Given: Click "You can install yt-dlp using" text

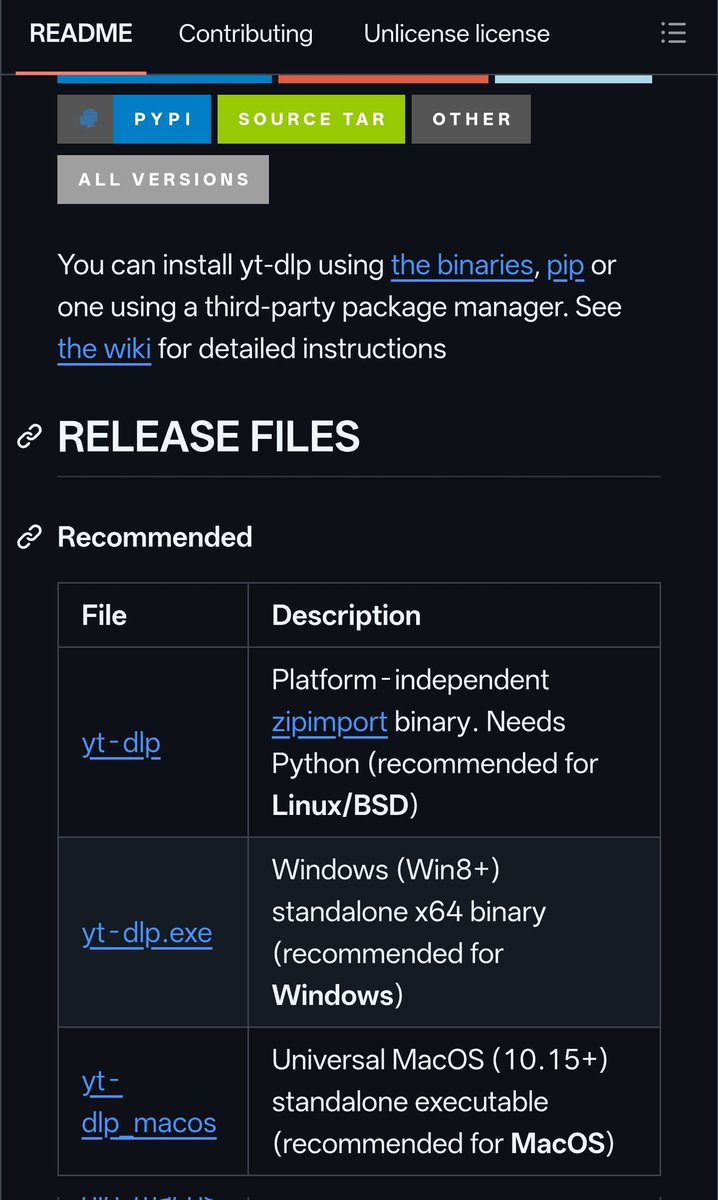Looking at the screenshot, I should point(221,265).
